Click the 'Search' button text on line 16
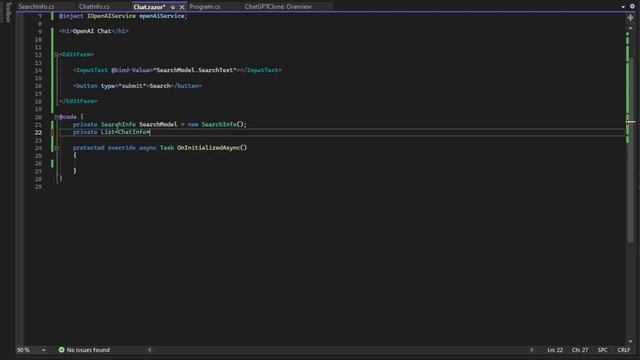Image resolution: width=640 pixels, height=360 pixels. (x=160, y=86)
